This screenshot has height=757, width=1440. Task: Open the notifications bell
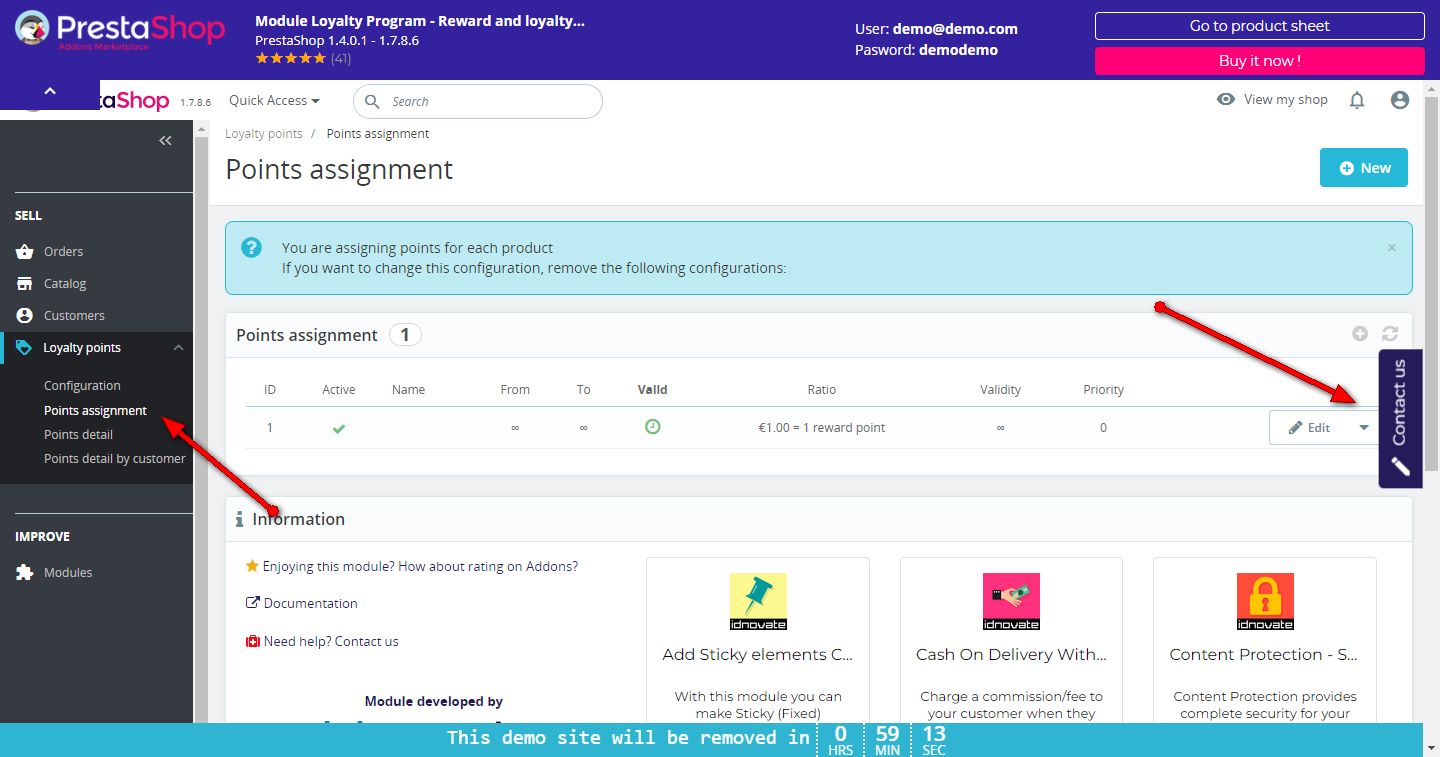click(1357, 100)
